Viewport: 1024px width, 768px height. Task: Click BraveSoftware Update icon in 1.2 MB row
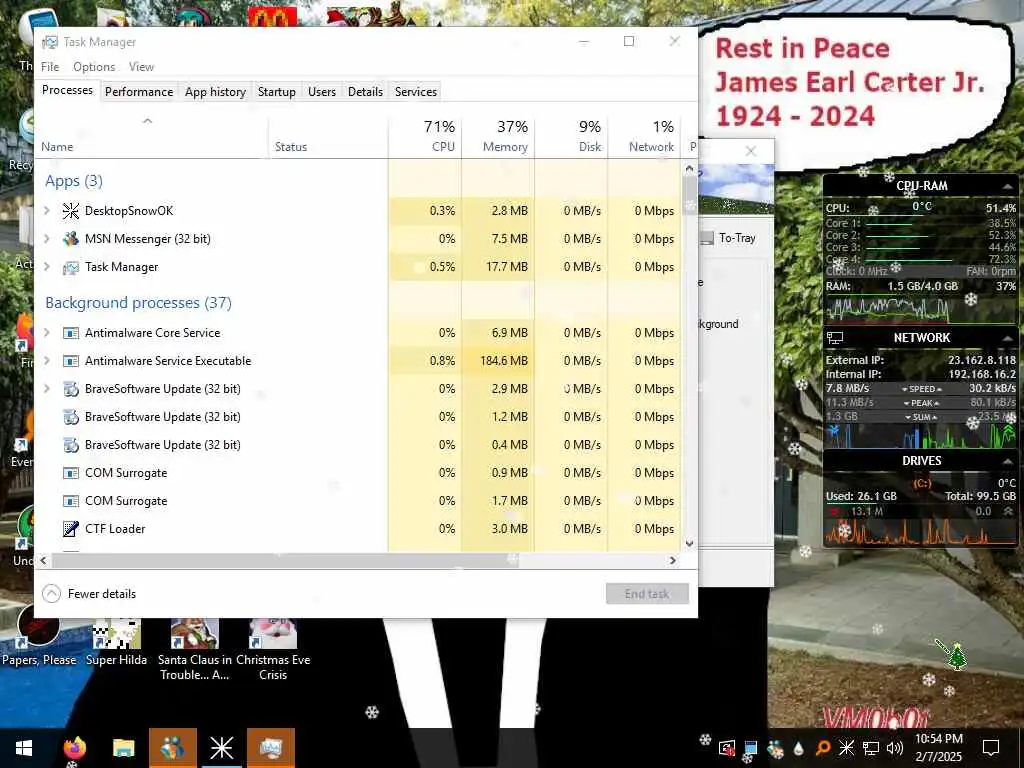71,417
